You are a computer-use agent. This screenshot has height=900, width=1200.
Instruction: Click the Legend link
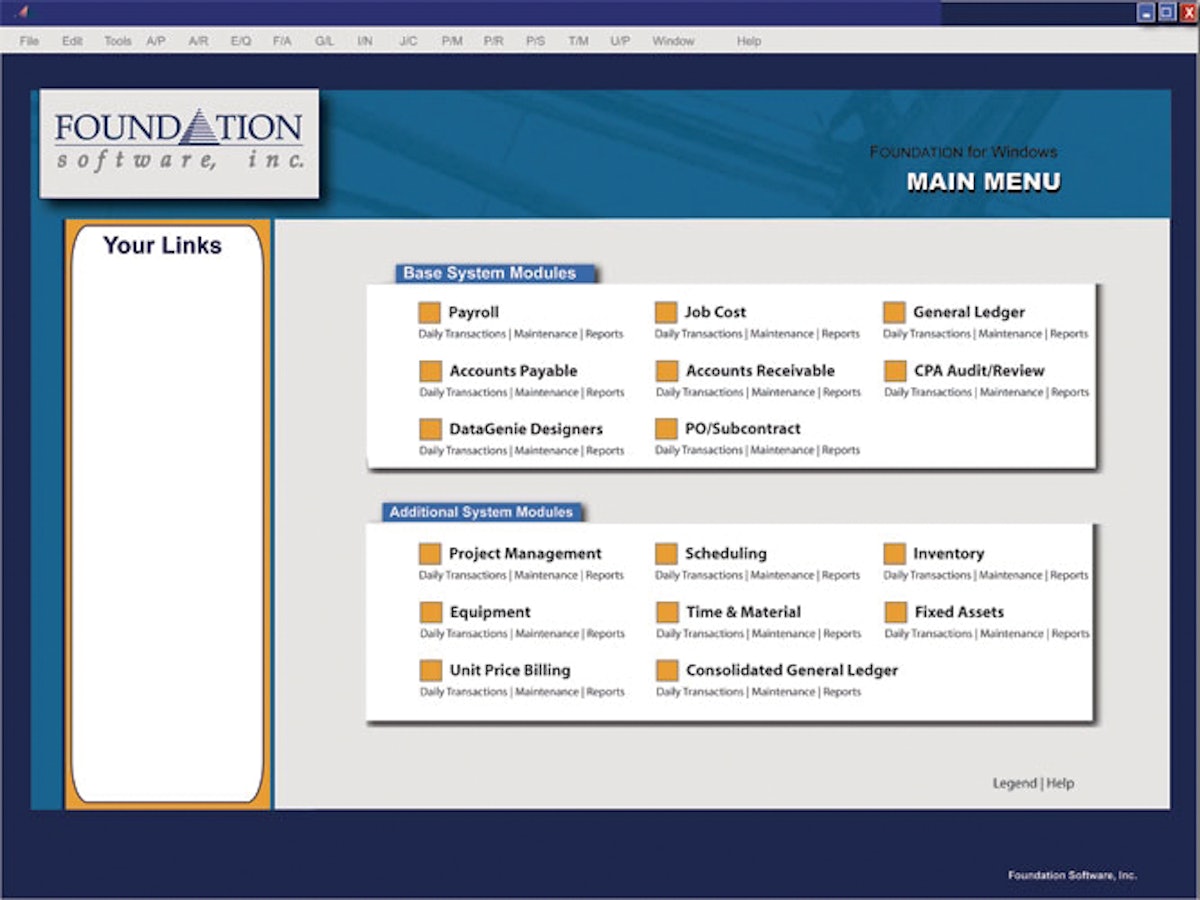(1014, 783)
